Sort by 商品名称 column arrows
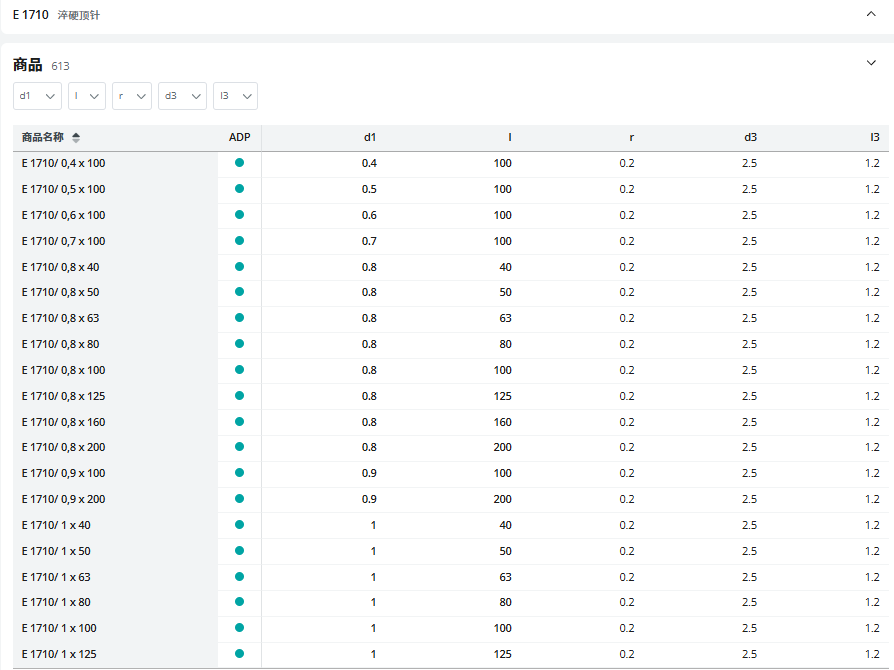This screenshot has width=894, height=670. click(76, 137)
